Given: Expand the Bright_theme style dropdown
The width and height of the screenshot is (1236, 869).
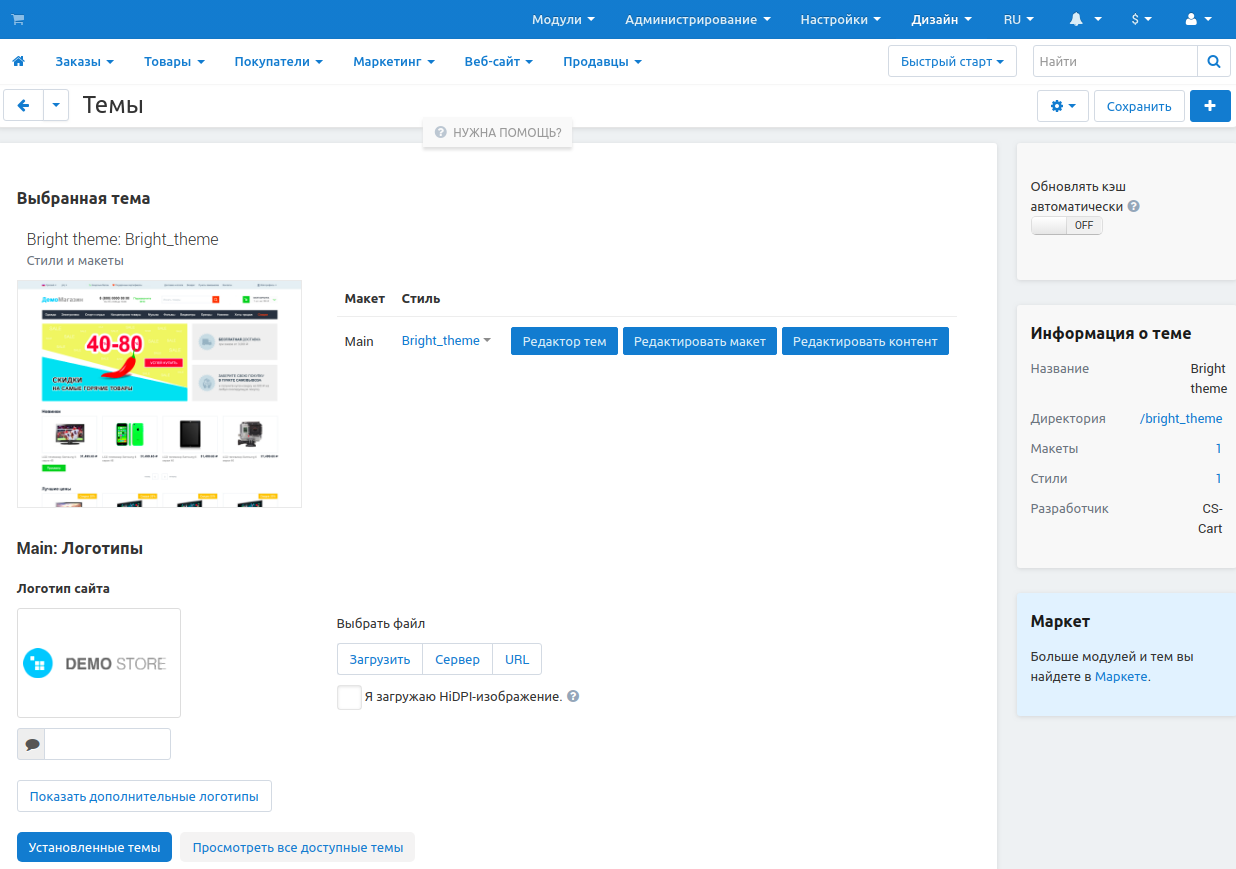Looking at the screenshot, I should 446,341.
